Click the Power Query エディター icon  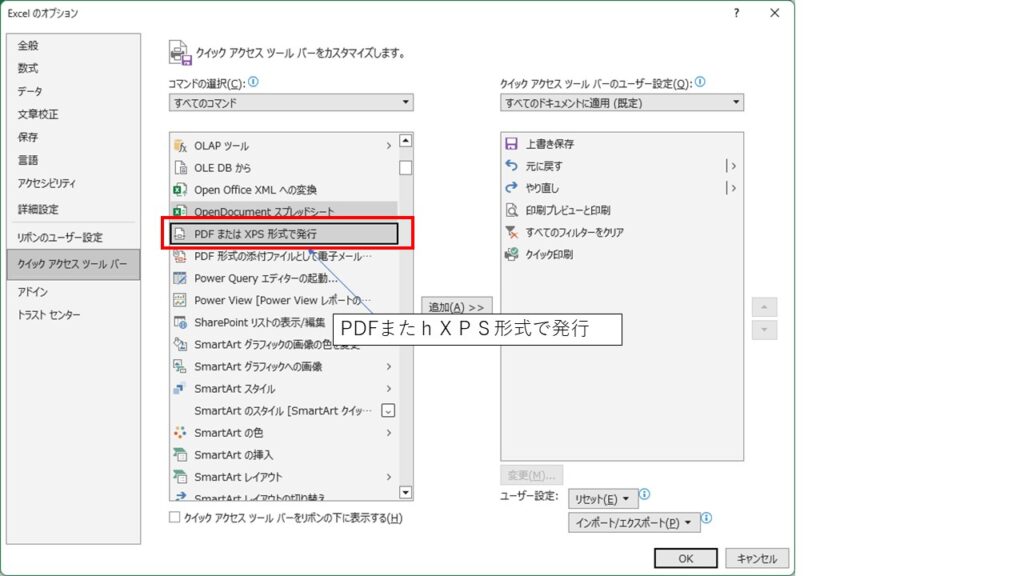tap(180, 278)
